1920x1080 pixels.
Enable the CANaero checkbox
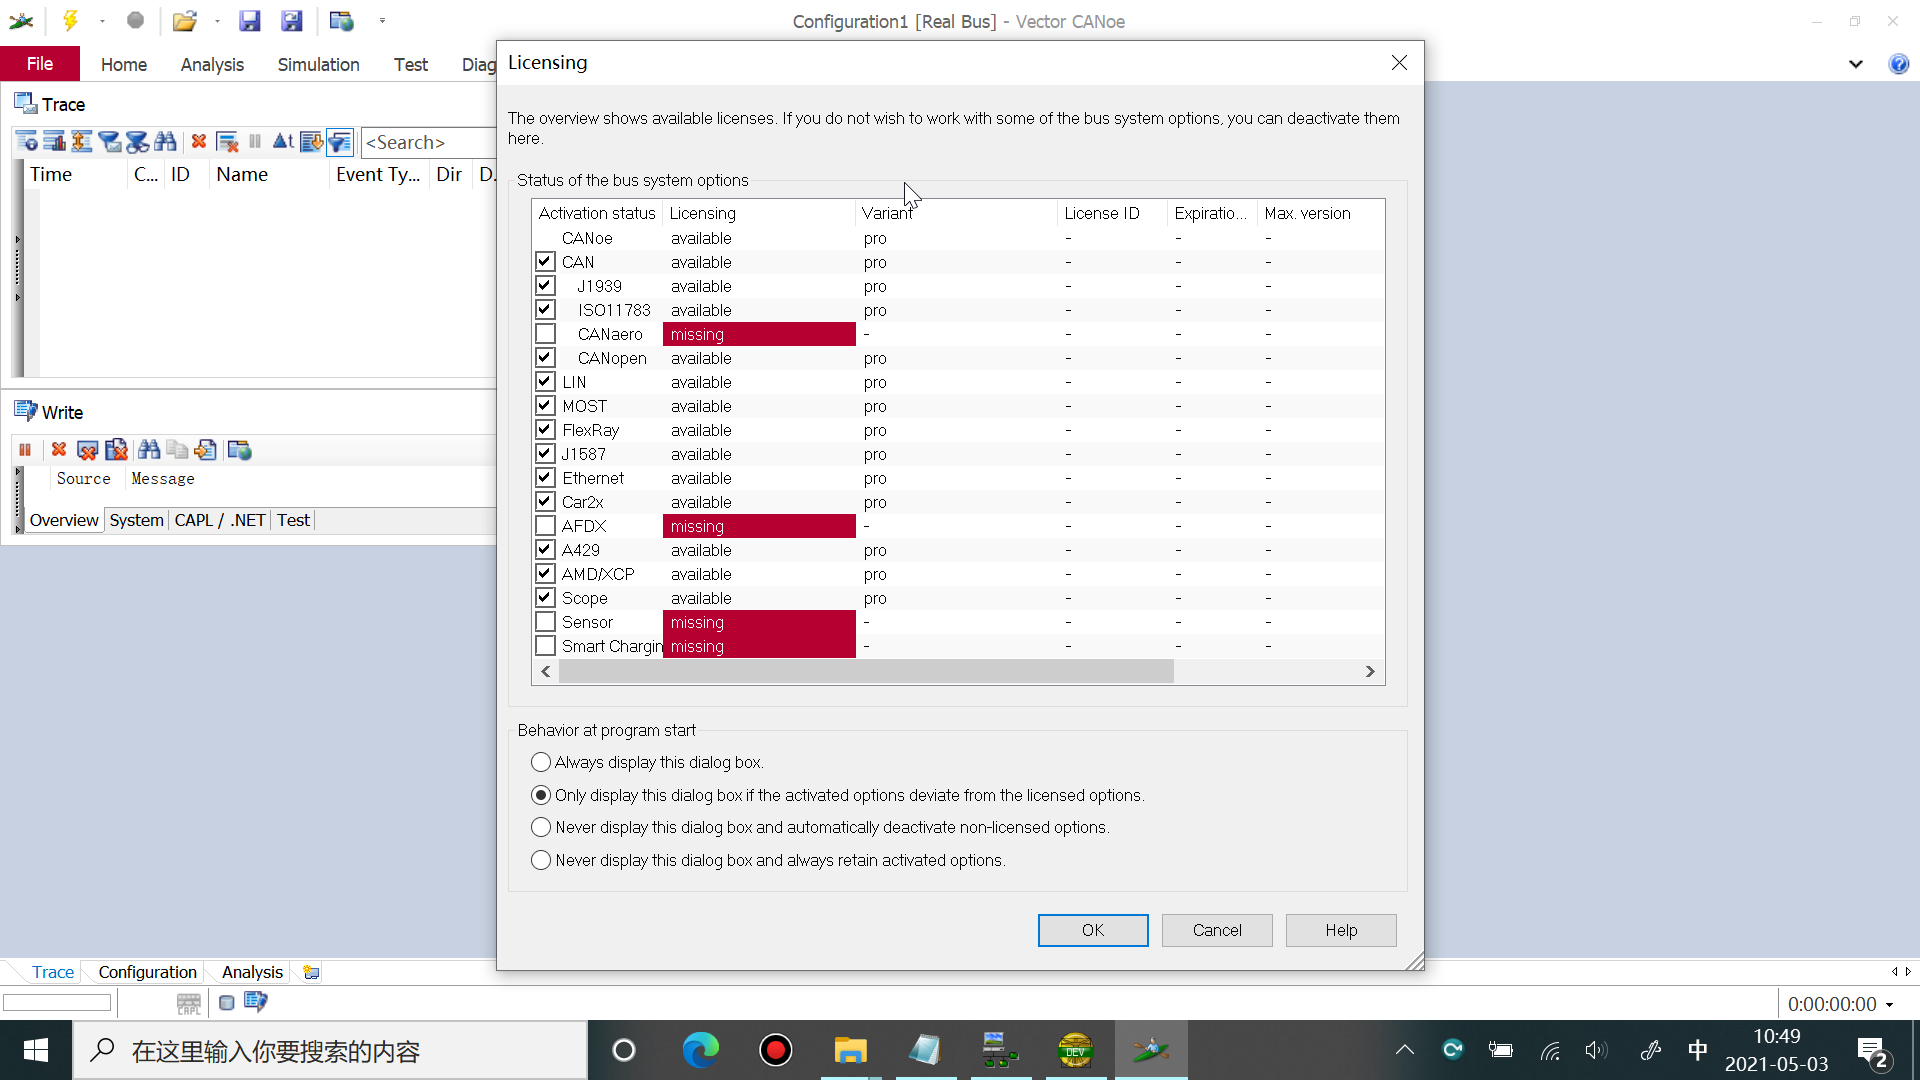(x=545, y=334)
